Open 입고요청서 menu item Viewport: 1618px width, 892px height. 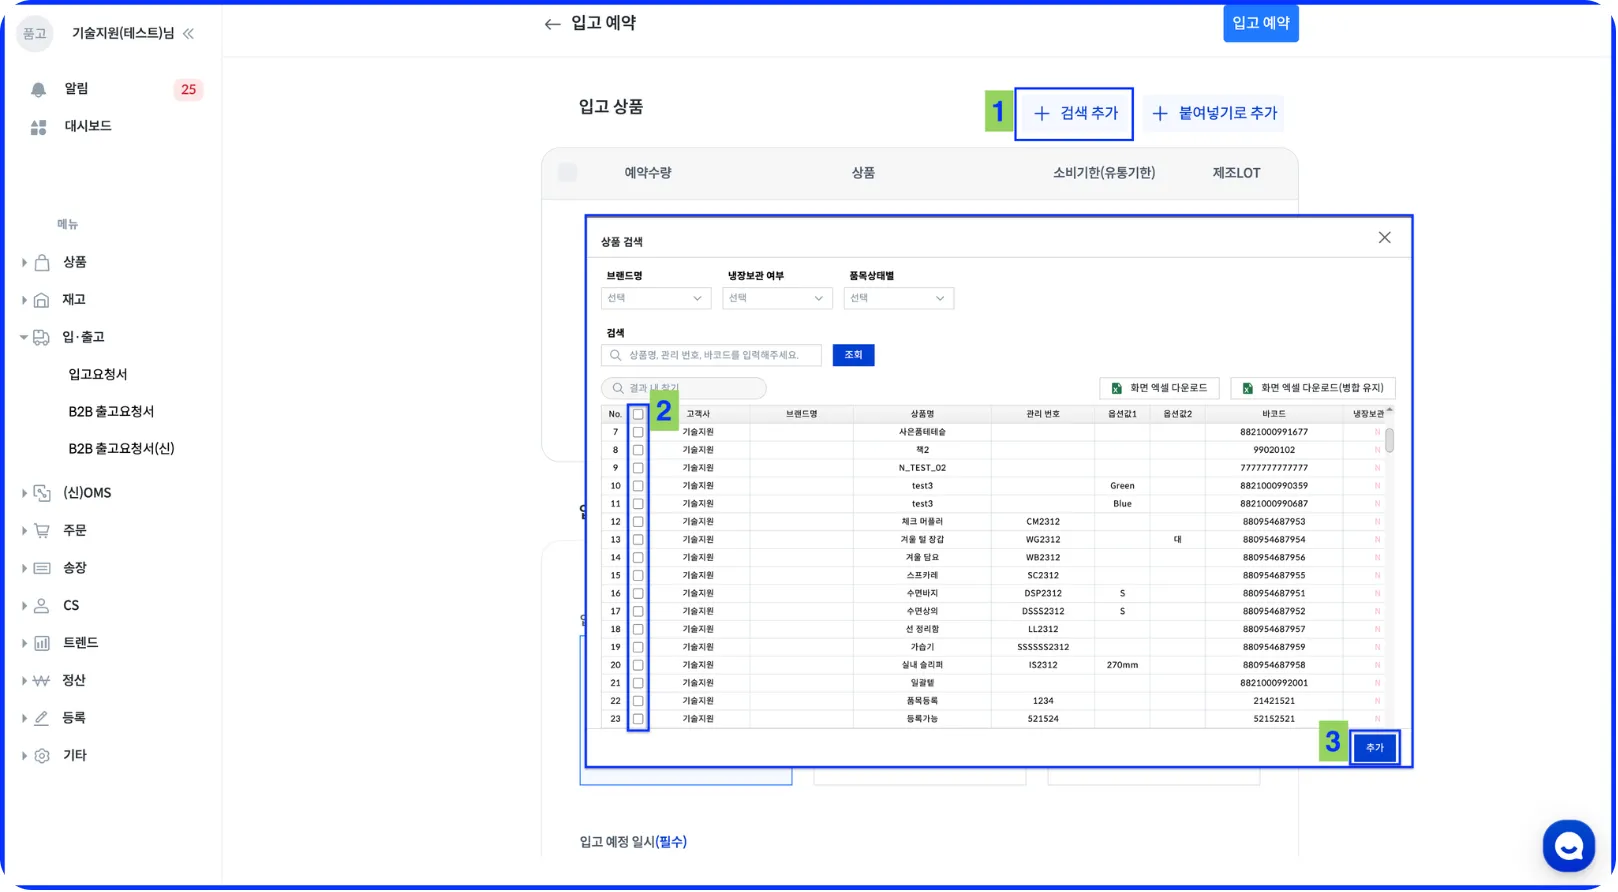click(98, 374)
